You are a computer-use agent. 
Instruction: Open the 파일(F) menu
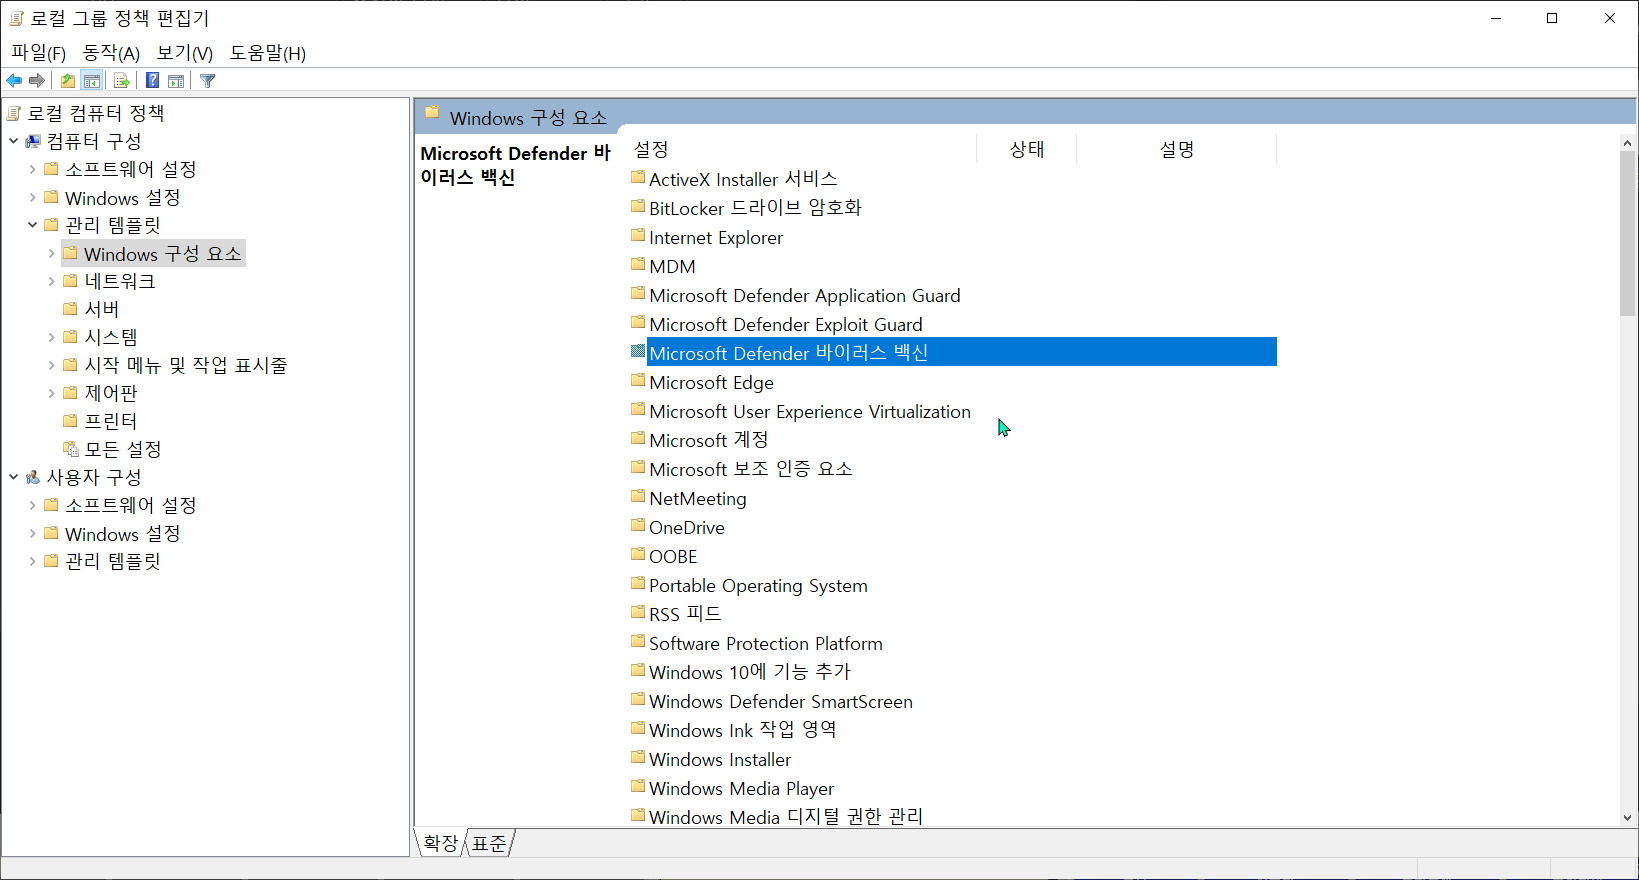[x=39, y=53]
